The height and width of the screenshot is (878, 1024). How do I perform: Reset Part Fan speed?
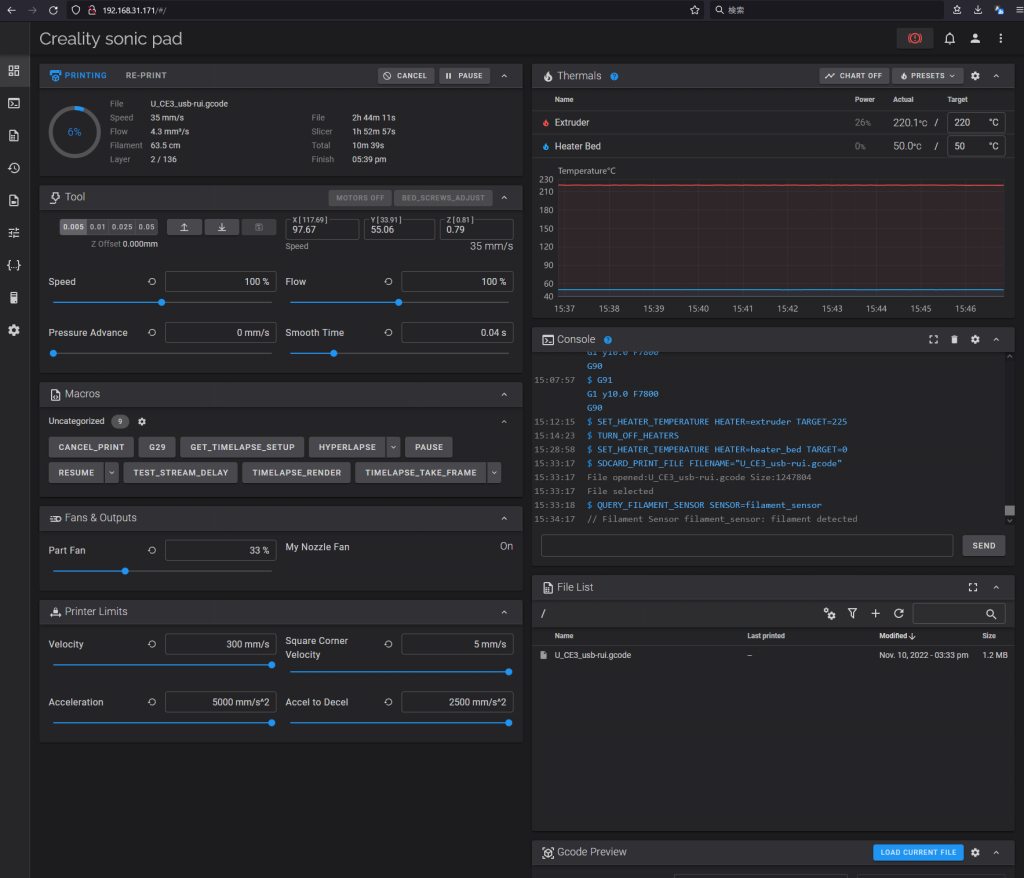click(152, 550)
